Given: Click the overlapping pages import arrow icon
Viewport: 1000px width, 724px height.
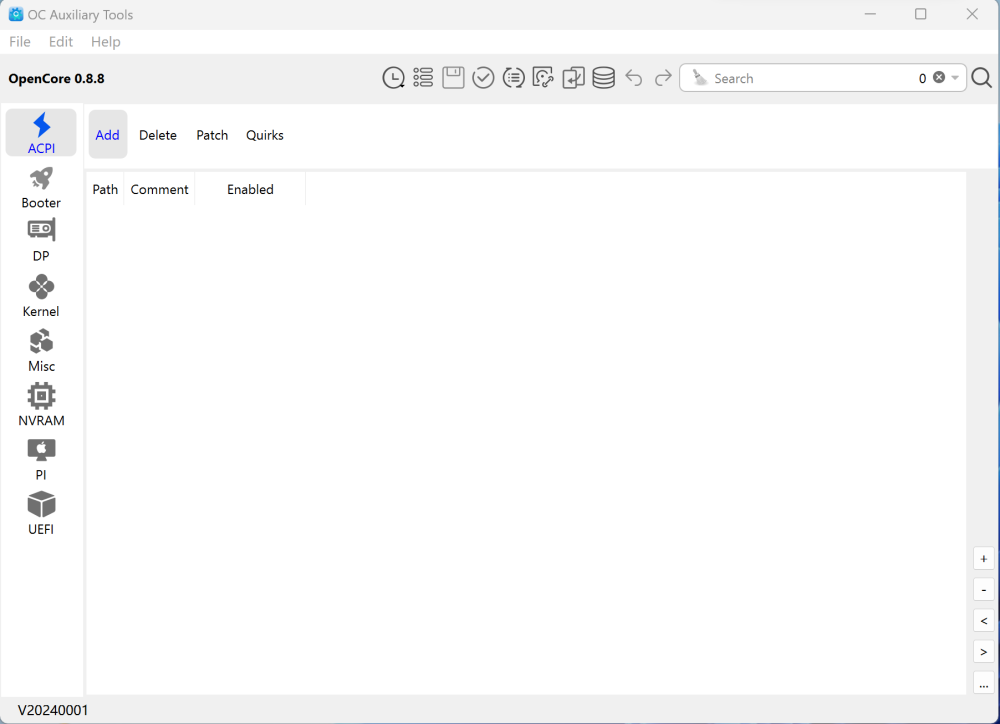Looking at the screenshot, I should (573, 78).
